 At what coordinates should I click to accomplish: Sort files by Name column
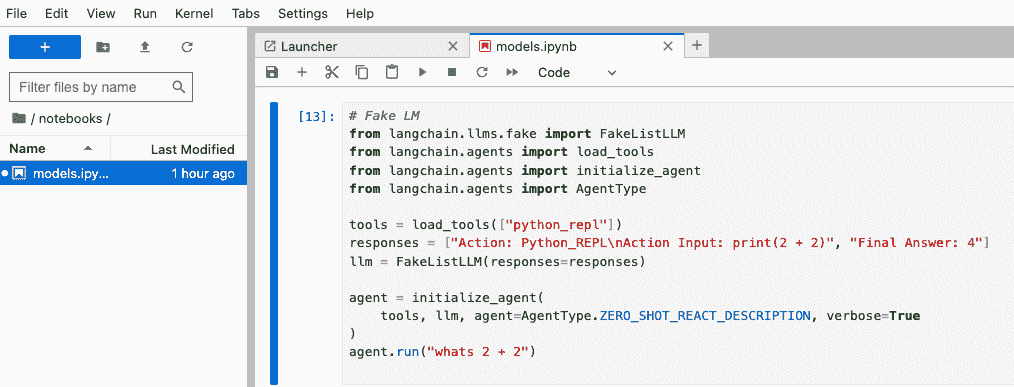tap(55, 149)
